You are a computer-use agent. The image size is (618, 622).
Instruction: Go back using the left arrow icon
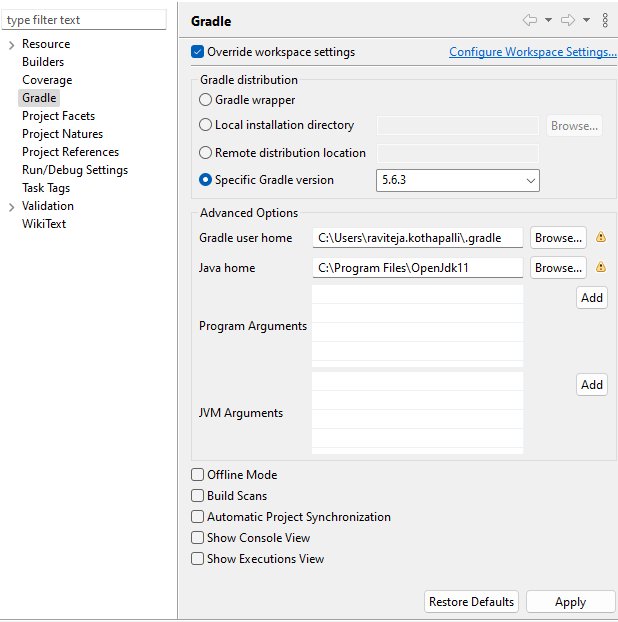tap(530, 20)
